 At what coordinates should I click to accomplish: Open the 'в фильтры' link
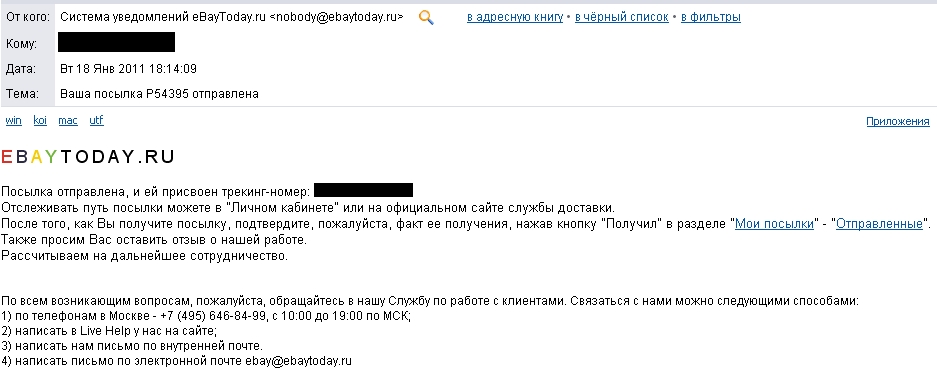pos(711,17)
